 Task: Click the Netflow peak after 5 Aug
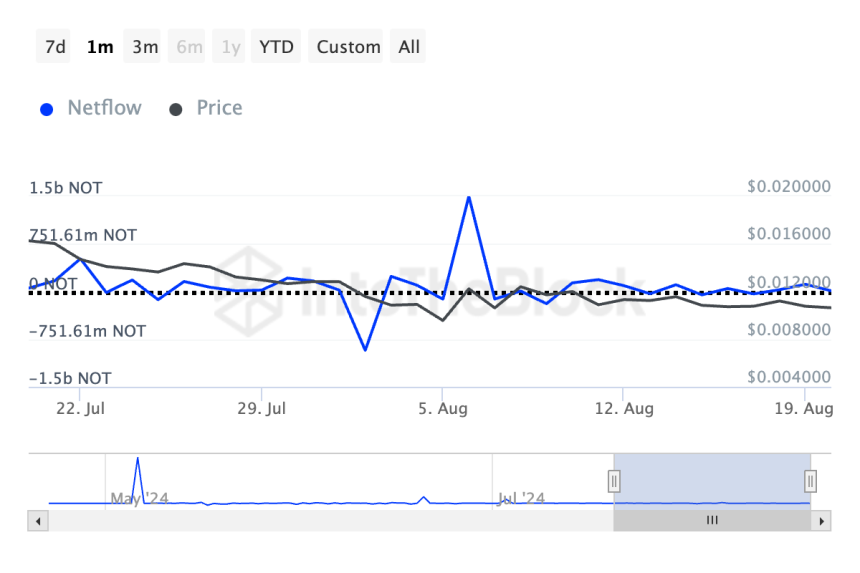tap(468, 197)
